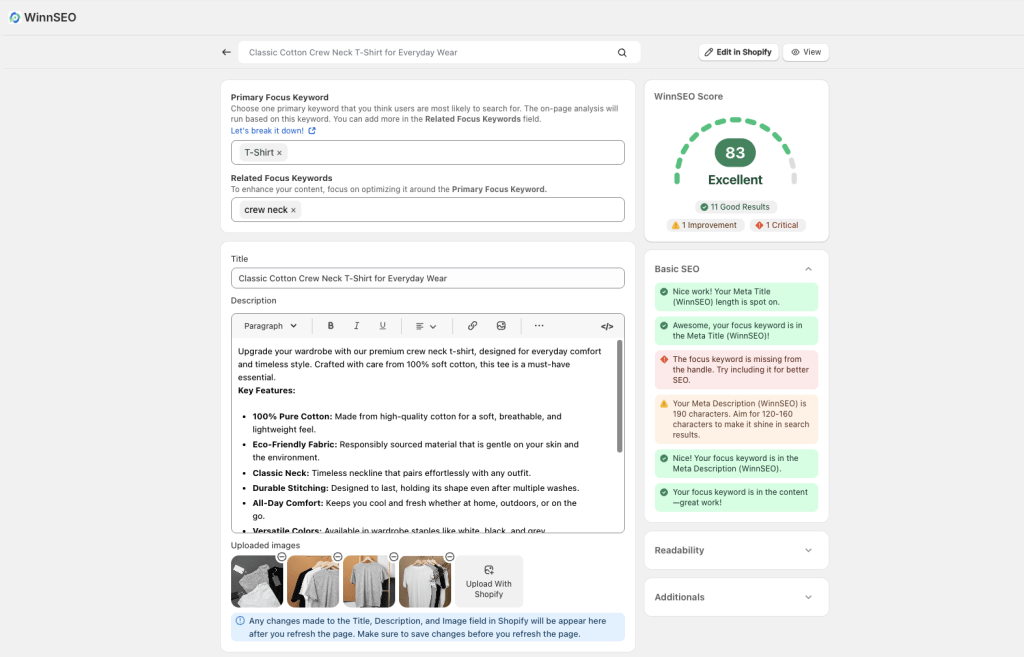Click the focus keyword in content result
Viewport: 1024px width, 657px height.
(736, 498)
